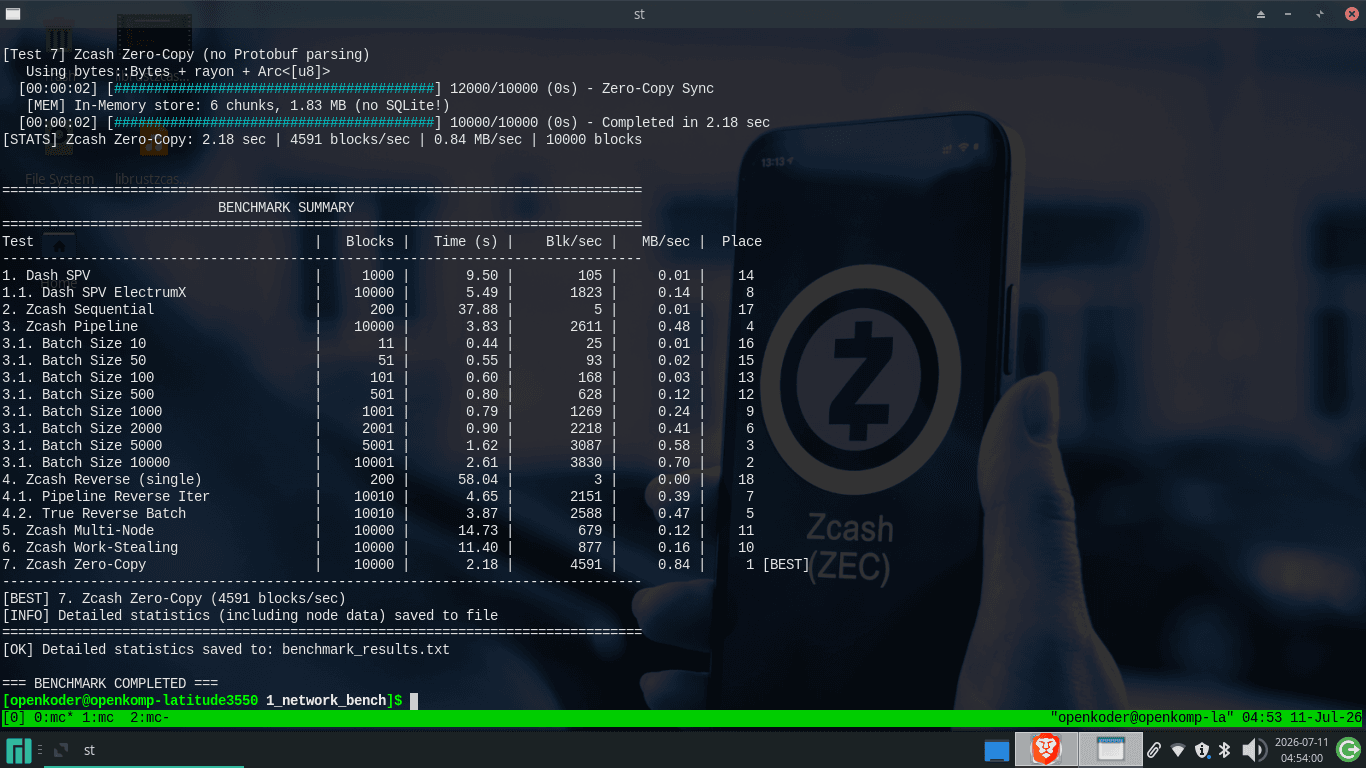Minimize the st terminal window
1366x768 pixels.
[1290, 14]
